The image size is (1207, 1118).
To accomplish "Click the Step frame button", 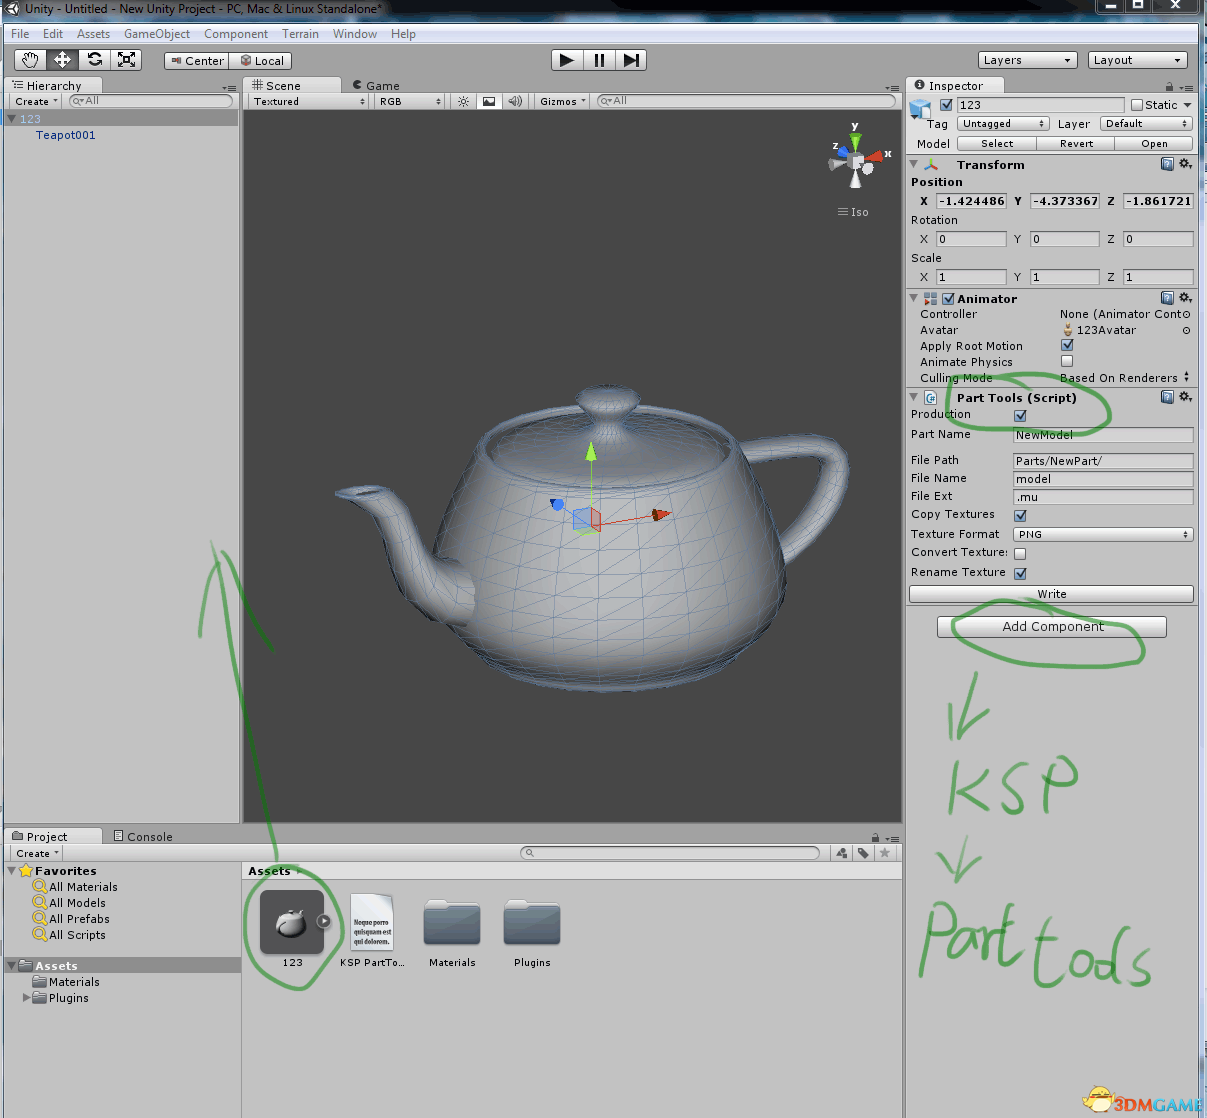I will (x=630, y=60).
